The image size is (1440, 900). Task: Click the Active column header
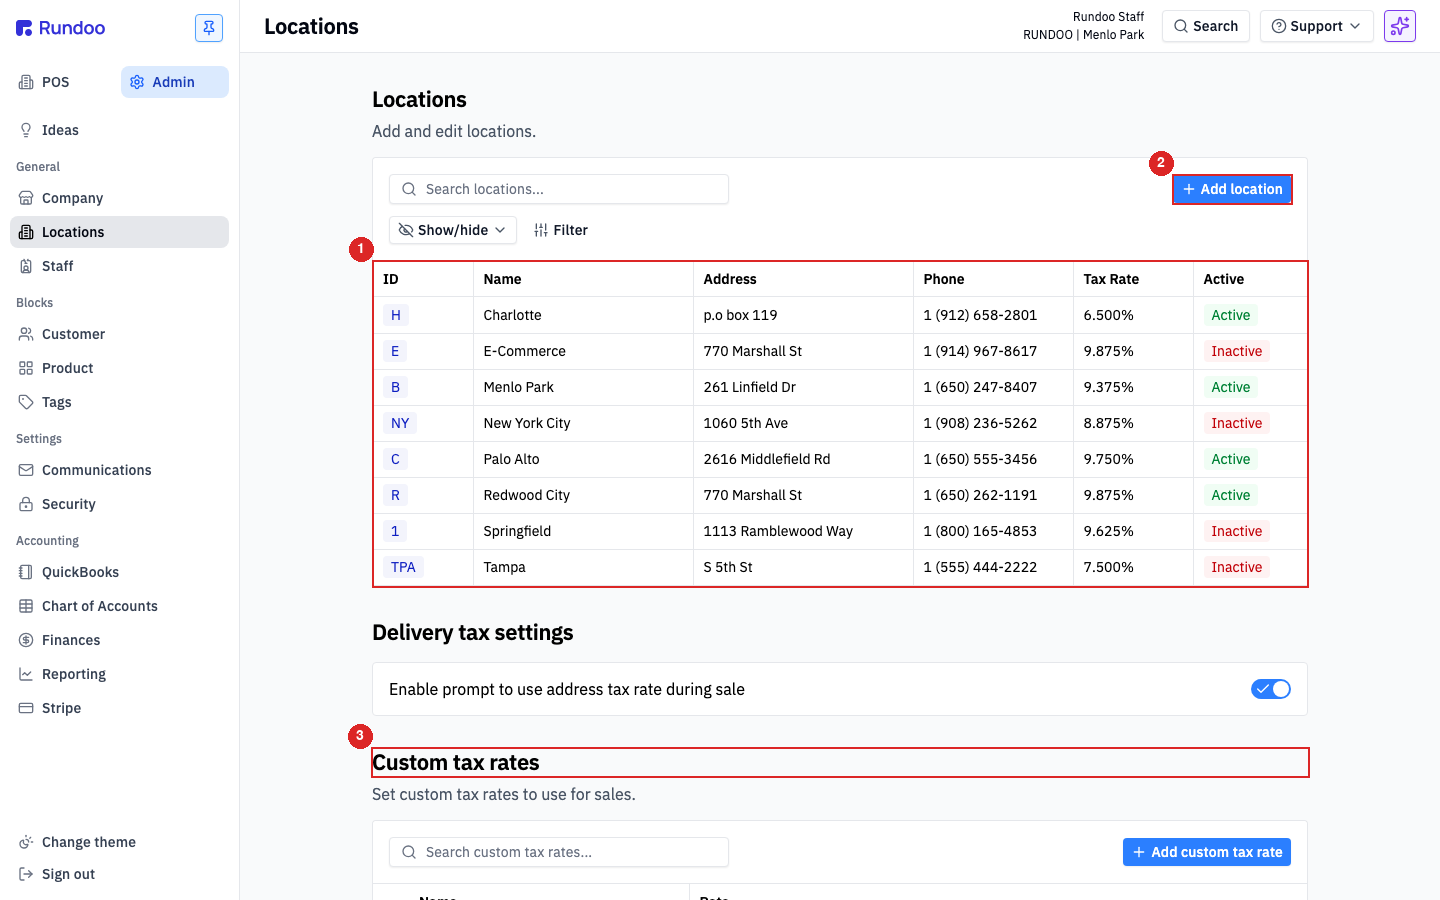(1250, 279)
